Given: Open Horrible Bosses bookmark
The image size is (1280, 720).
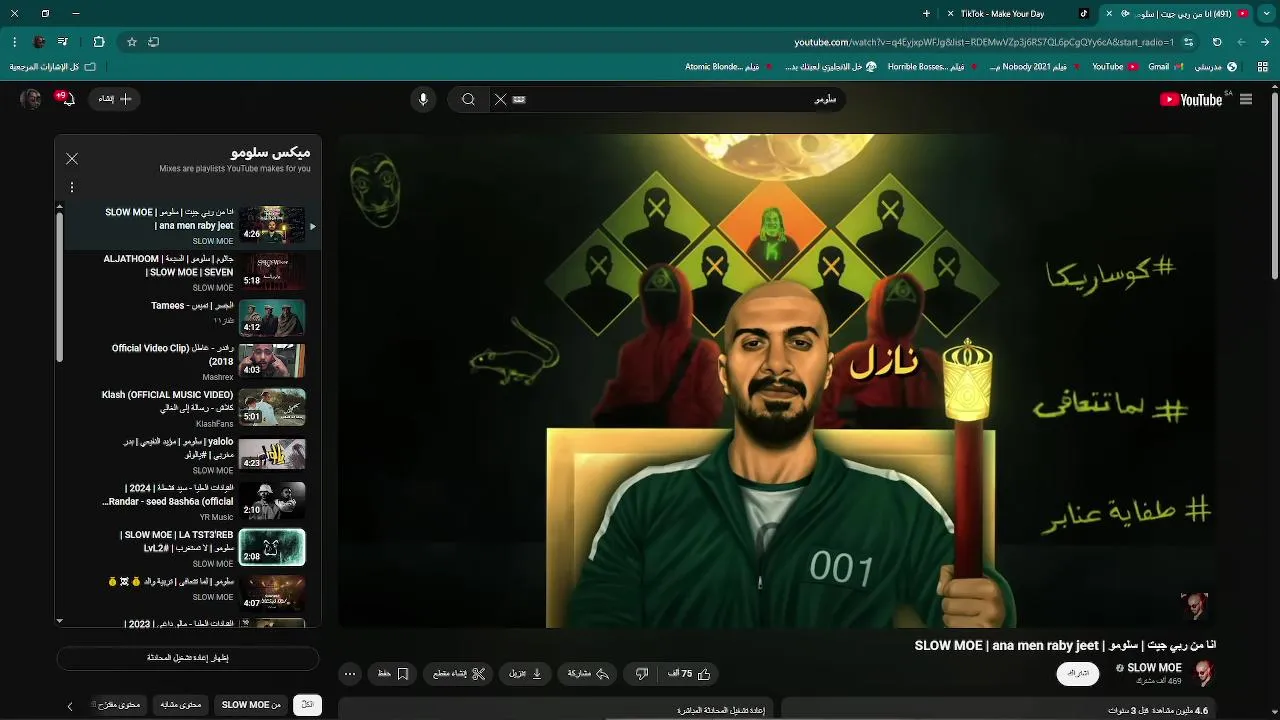Looking at the screenshot, I should point(933,67).
